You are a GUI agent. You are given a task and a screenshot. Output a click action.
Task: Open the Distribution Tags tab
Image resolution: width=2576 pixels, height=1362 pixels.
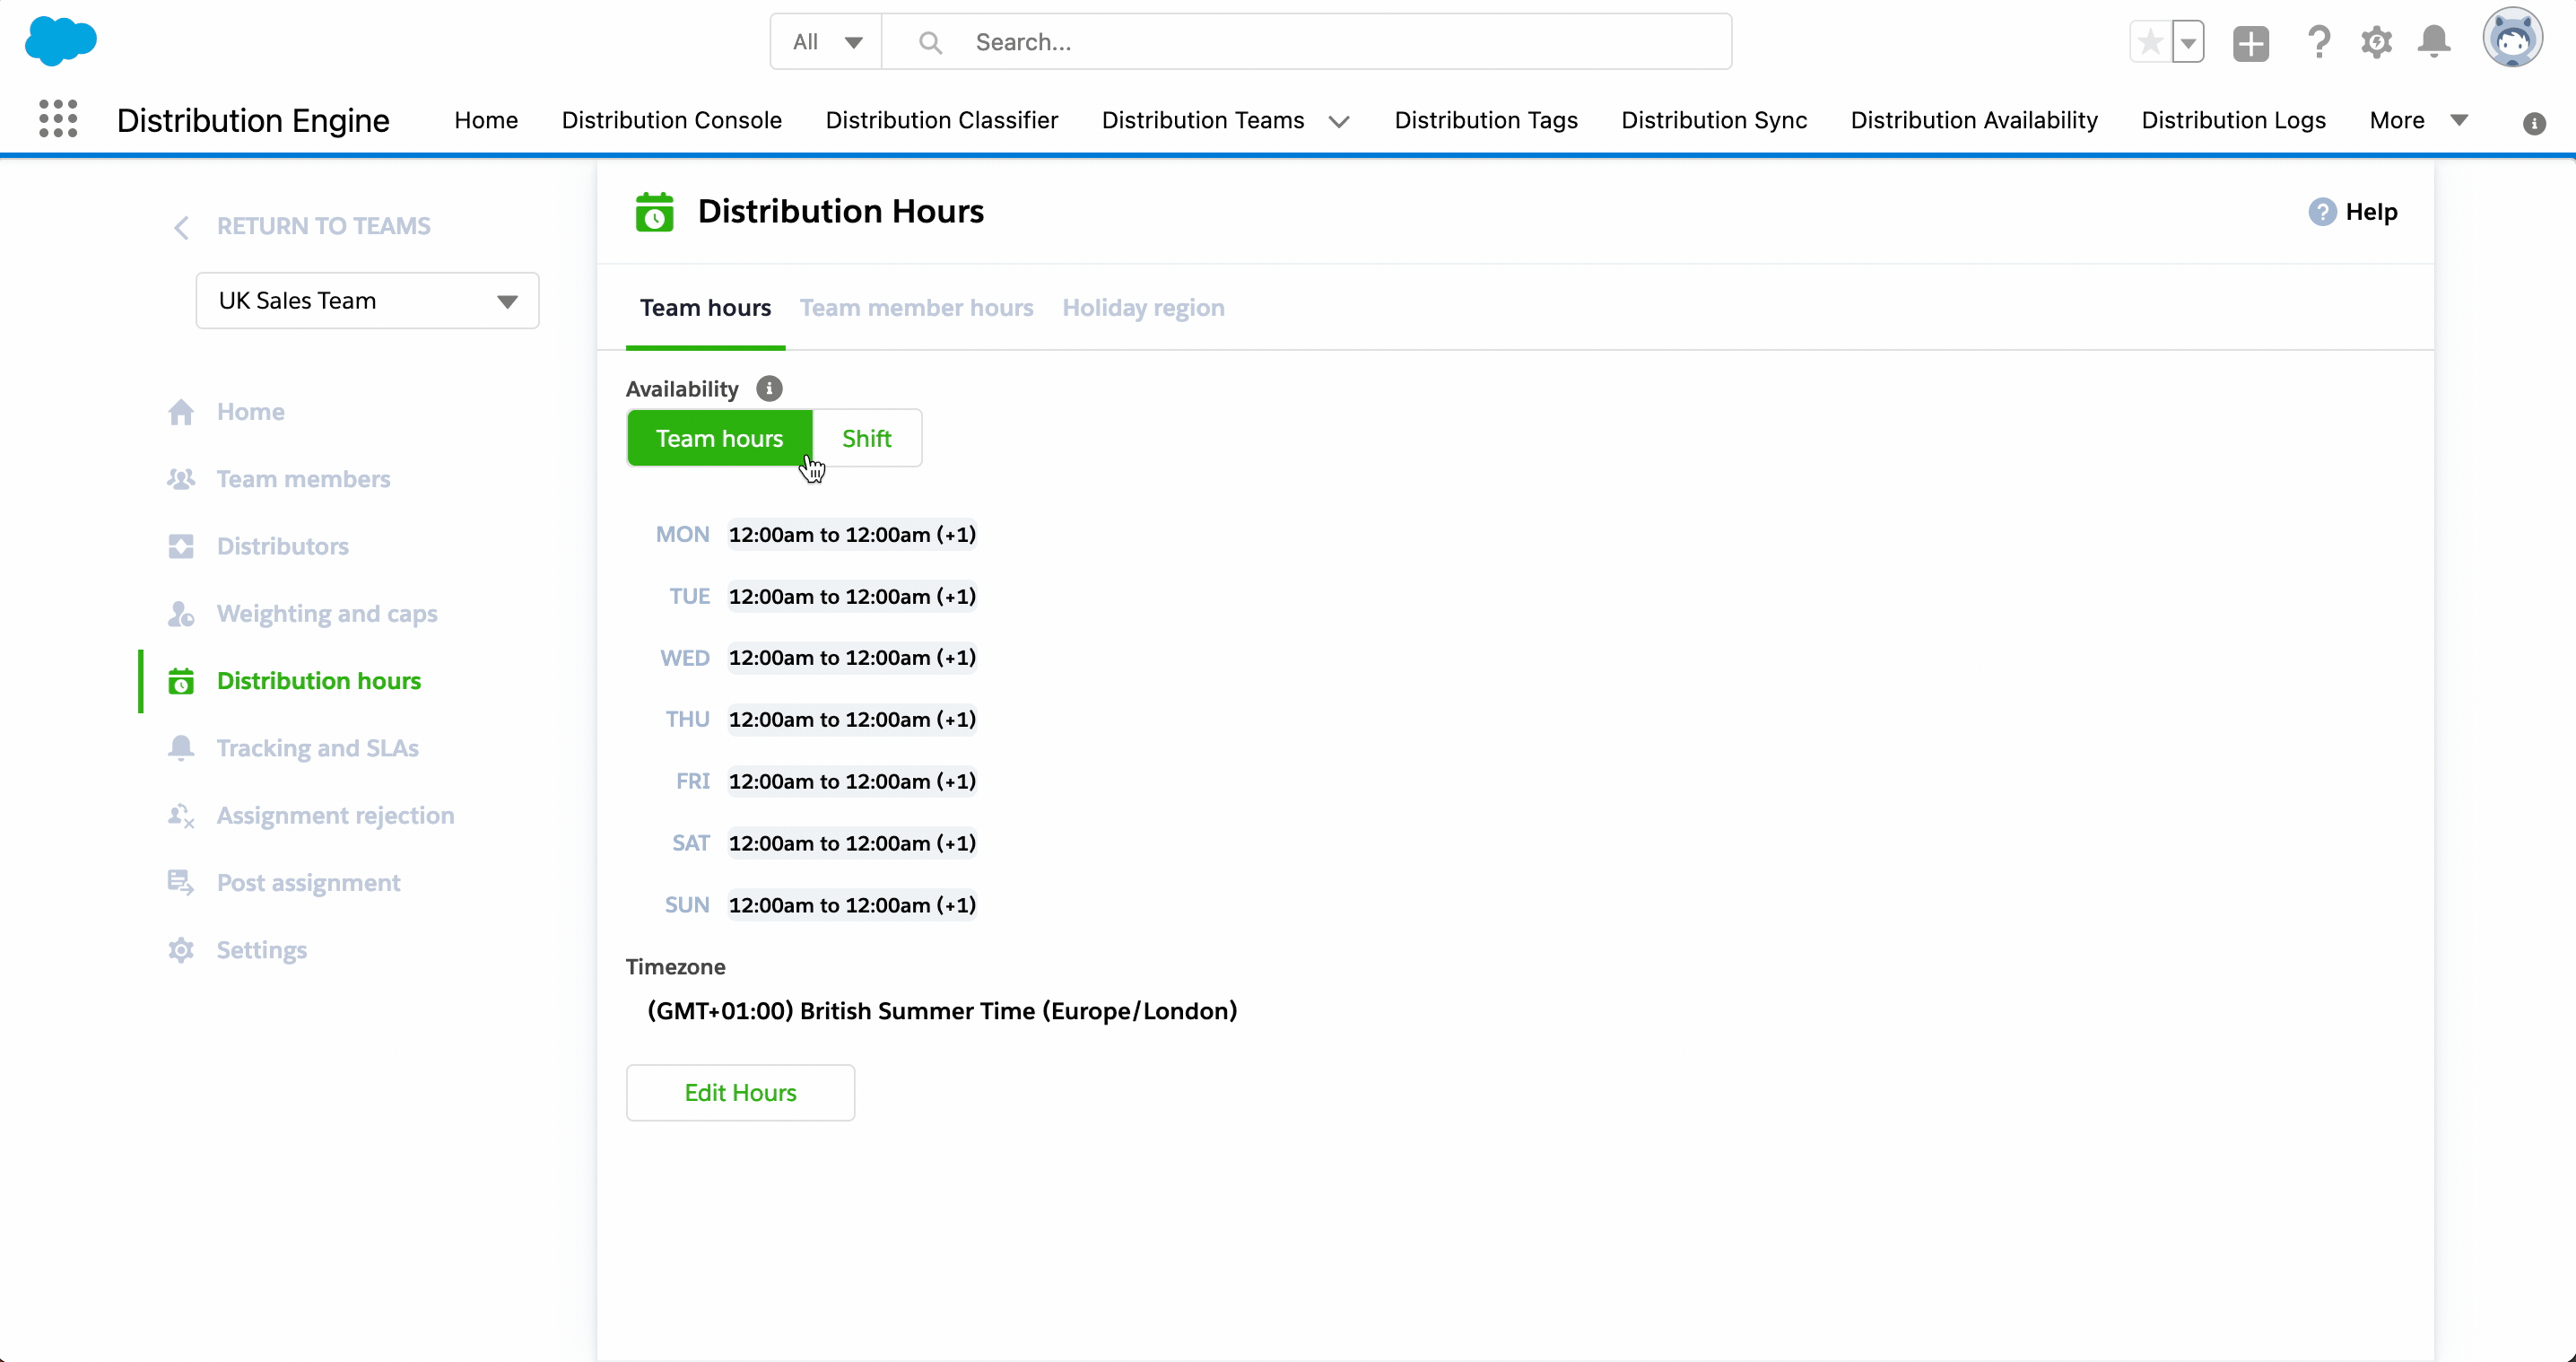[x=1486, y=120]
